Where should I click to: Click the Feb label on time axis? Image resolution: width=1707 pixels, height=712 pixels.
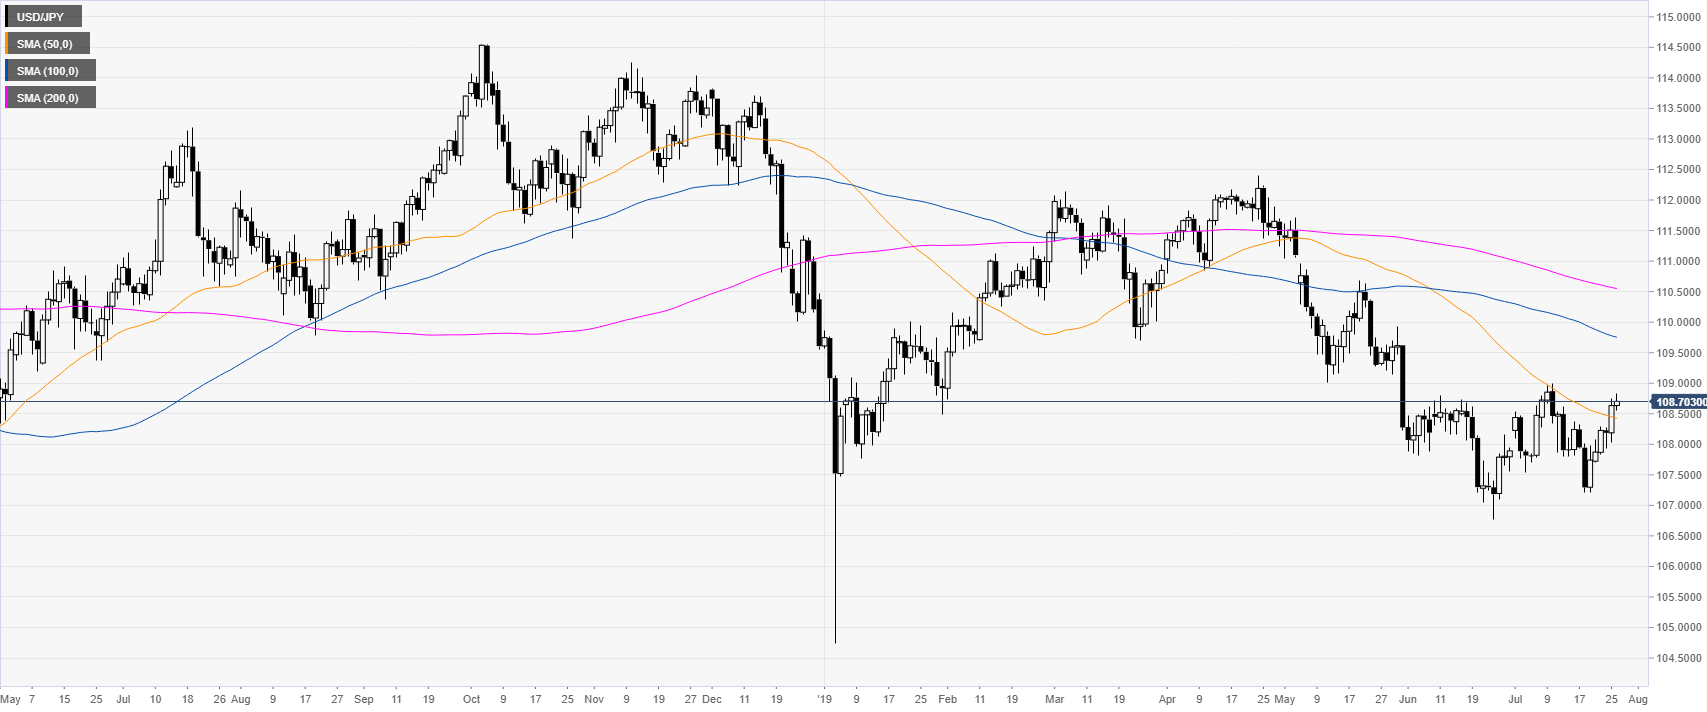(x=947, y=699)
